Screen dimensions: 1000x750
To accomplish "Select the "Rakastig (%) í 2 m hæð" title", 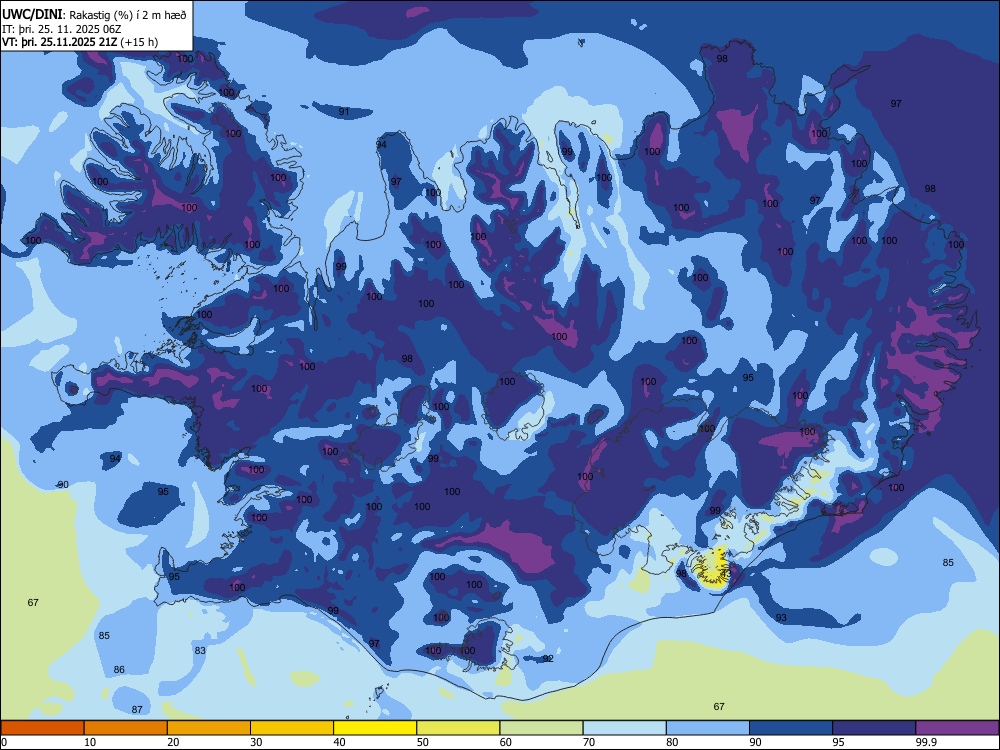I will coord(128,15).
